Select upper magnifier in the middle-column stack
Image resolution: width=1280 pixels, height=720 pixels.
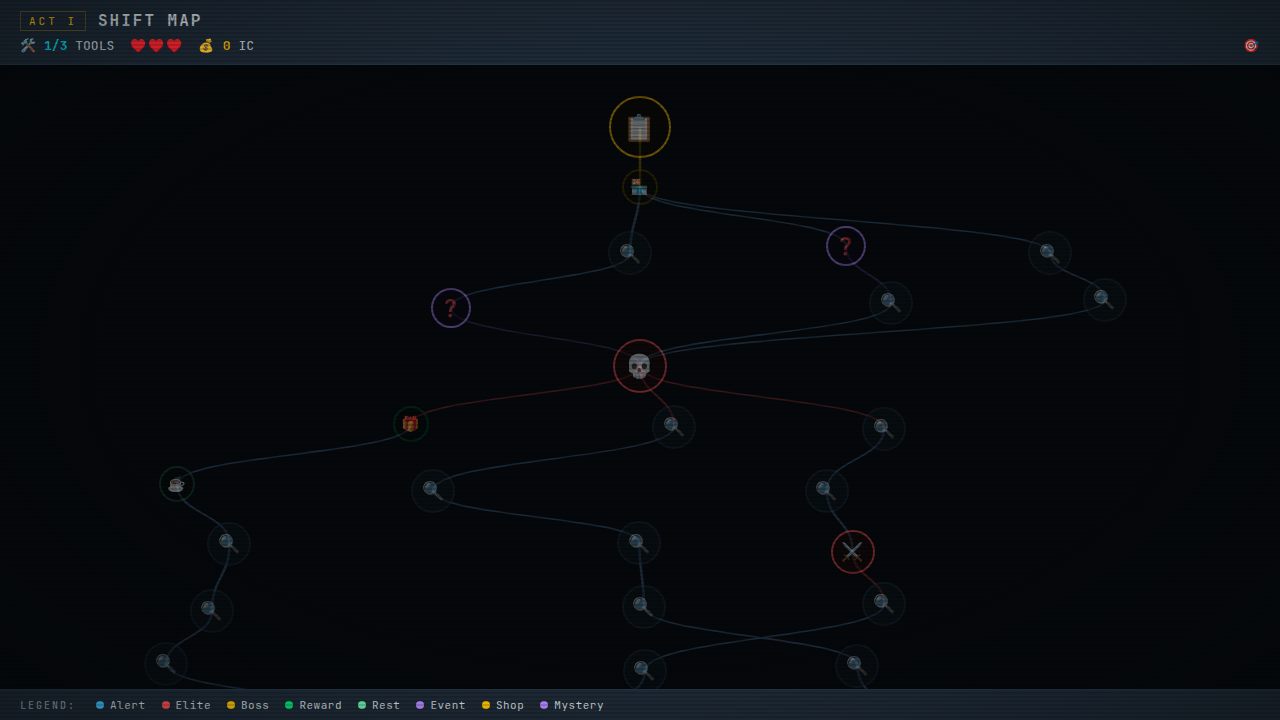point(639,543)
